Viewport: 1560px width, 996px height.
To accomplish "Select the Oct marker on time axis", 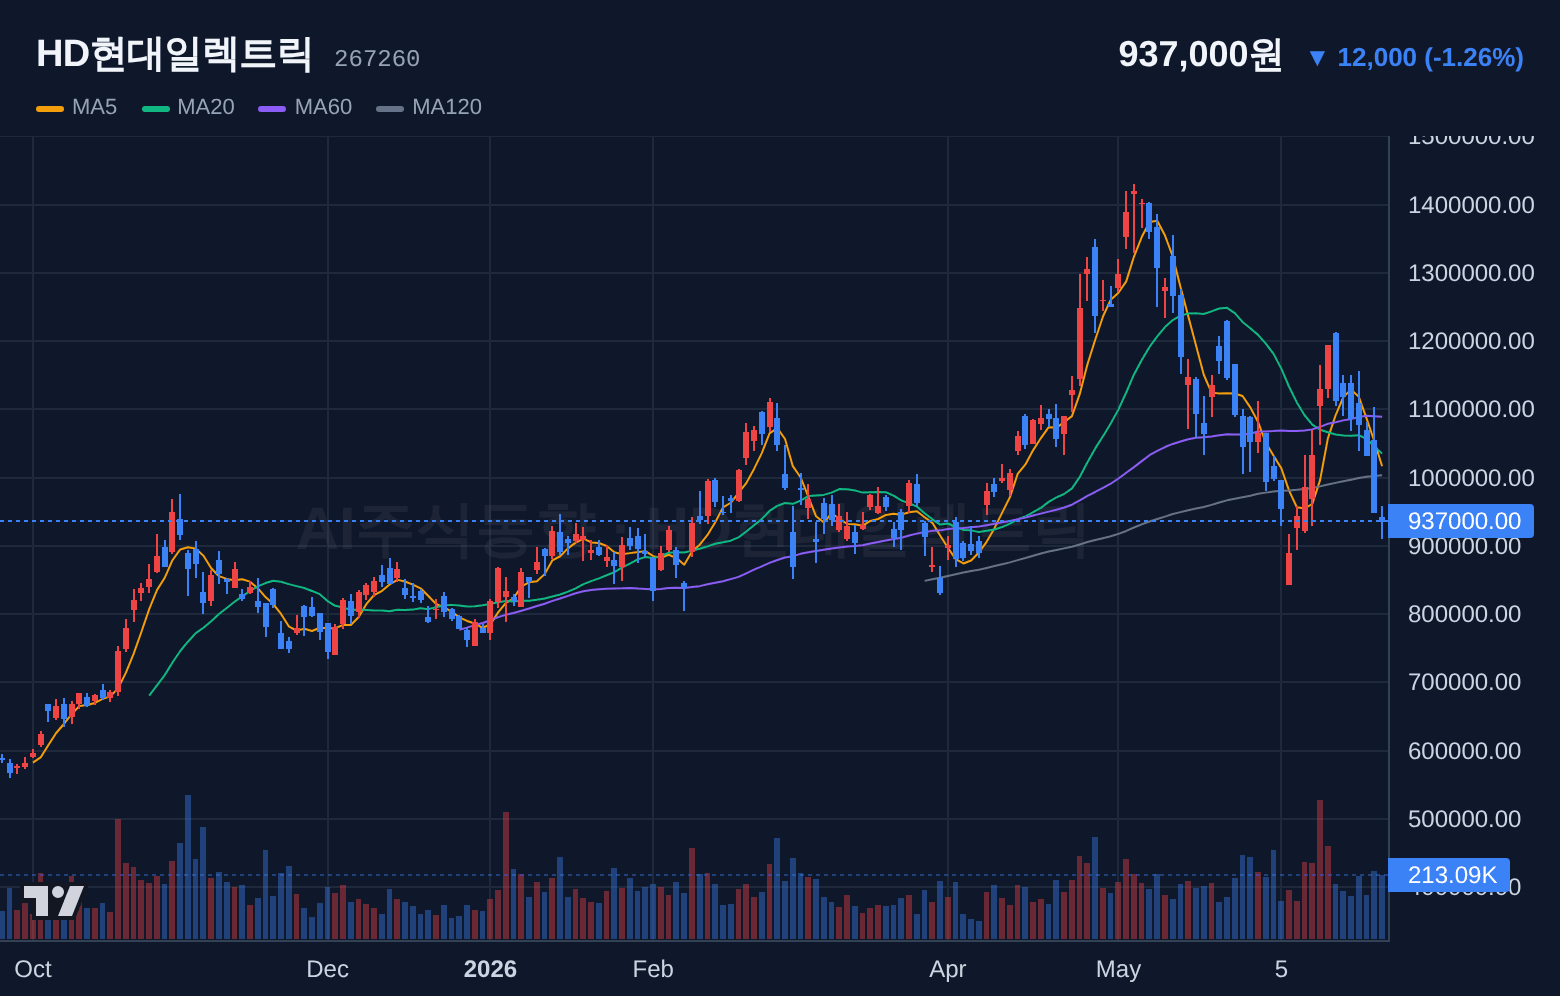I will 33,969.
